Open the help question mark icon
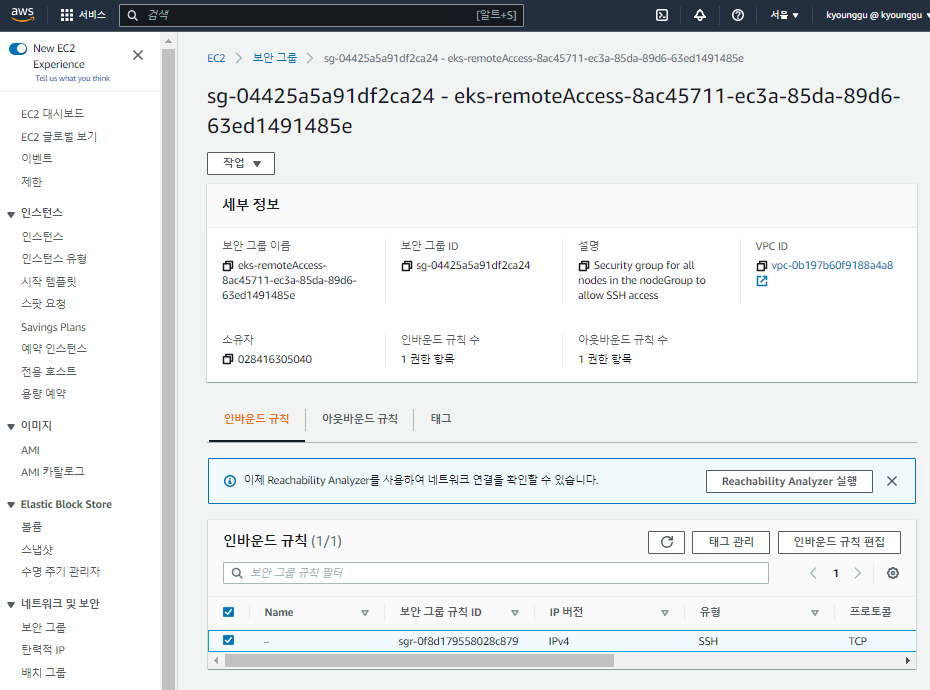 [x=738, y=15]
